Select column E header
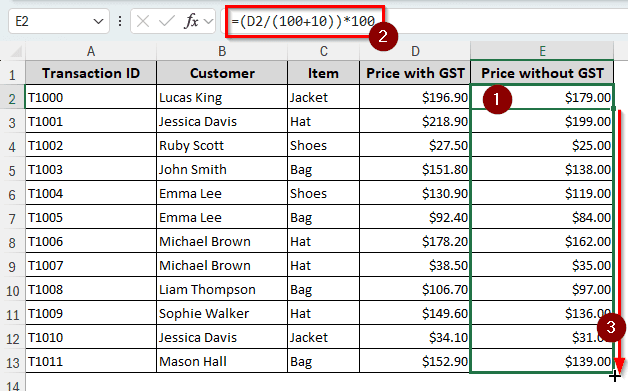 coord(542,51)
